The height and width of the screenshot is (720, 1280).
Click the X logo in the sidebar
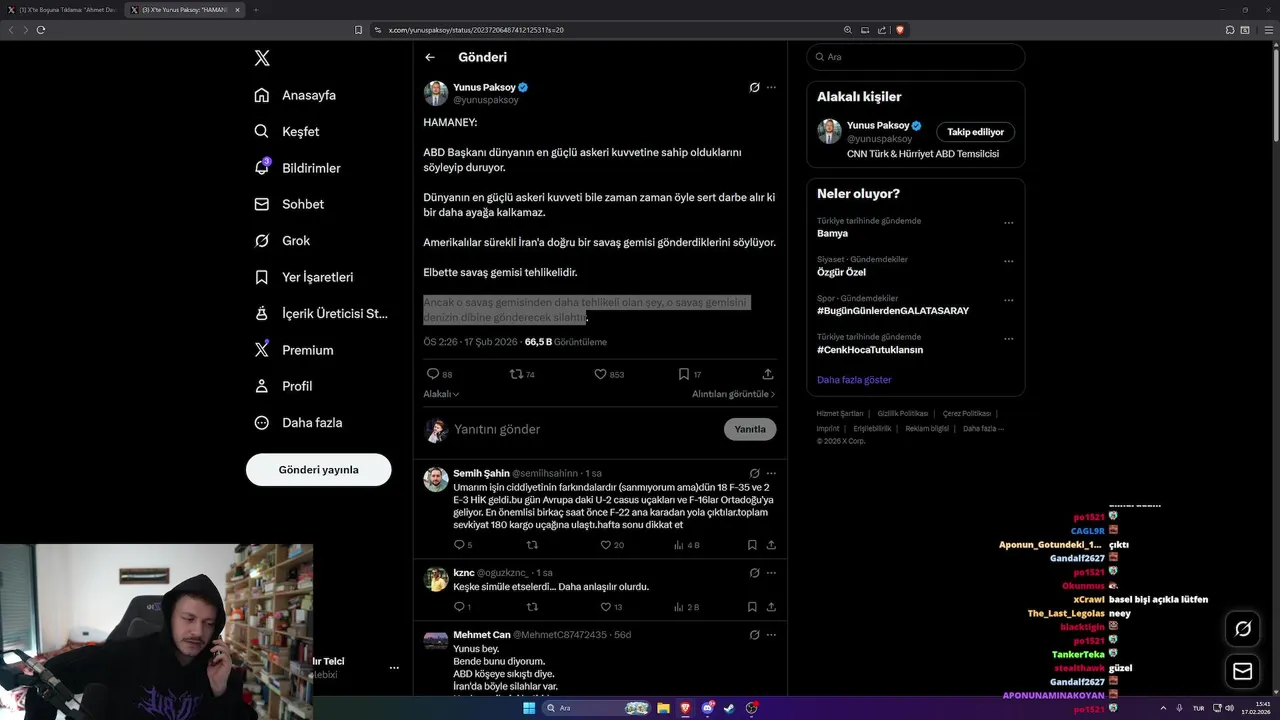coord(262,58)
